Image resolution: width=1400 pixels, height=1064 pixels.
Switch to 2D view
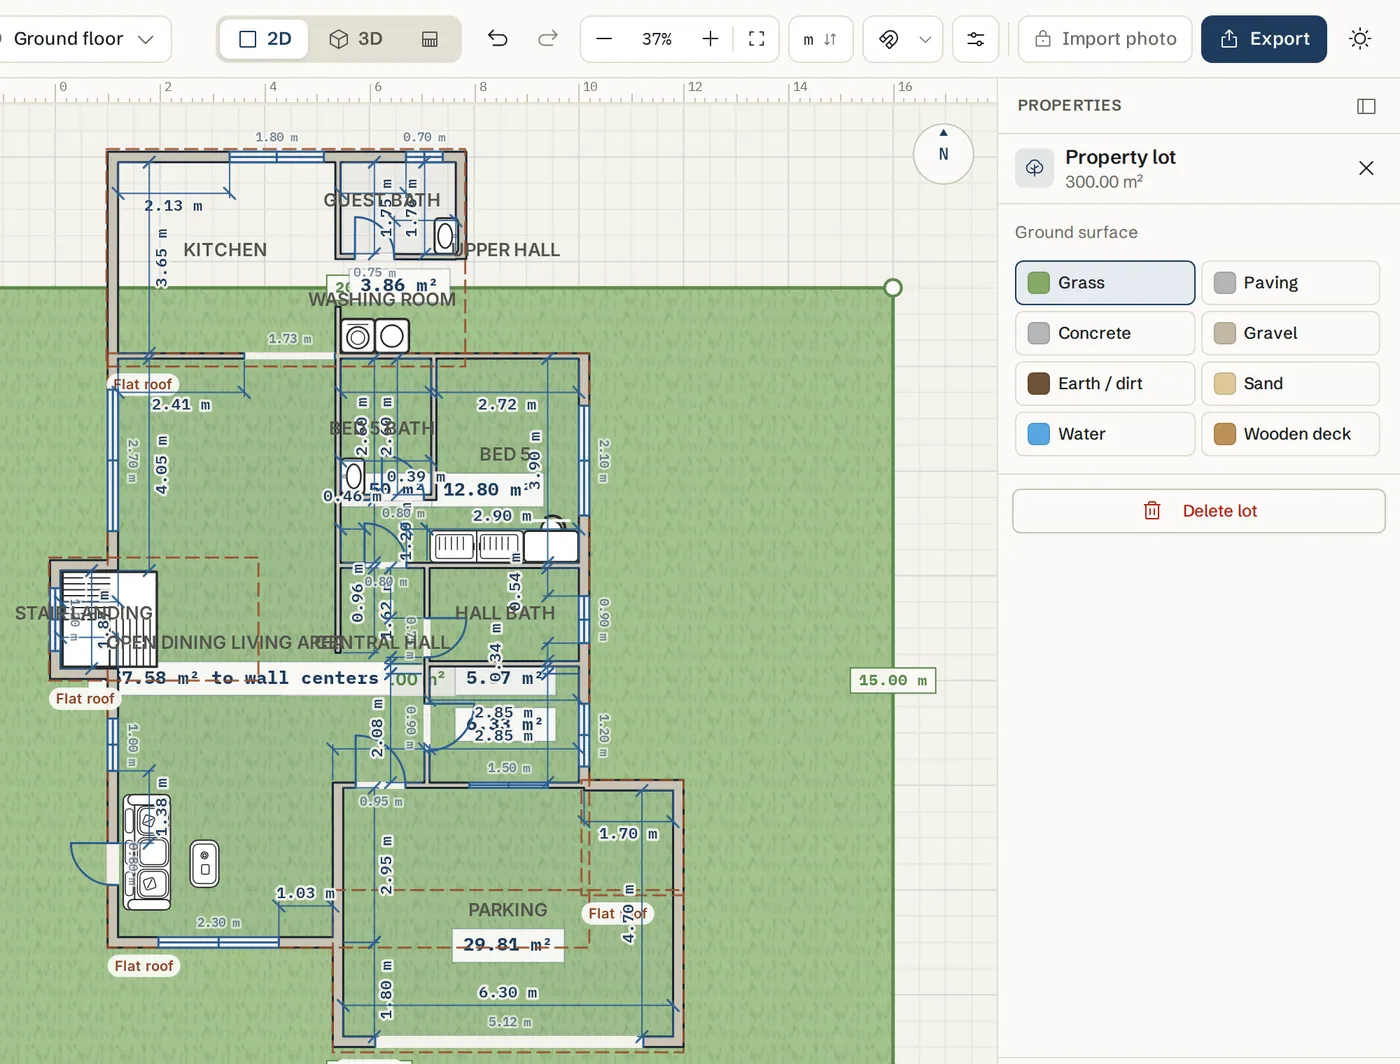coord(265,39)
